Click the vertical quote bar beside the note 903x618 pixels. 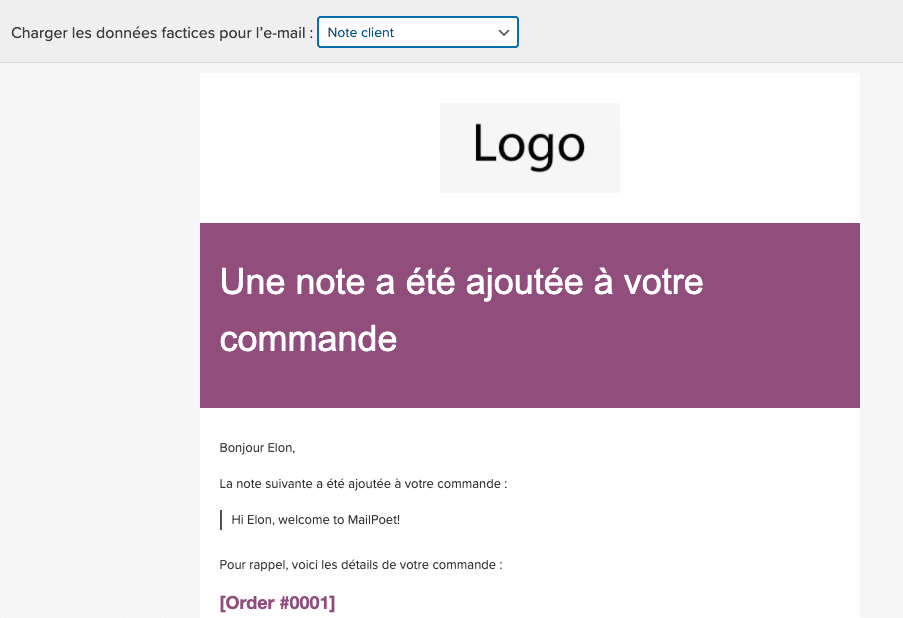(221, 520)
